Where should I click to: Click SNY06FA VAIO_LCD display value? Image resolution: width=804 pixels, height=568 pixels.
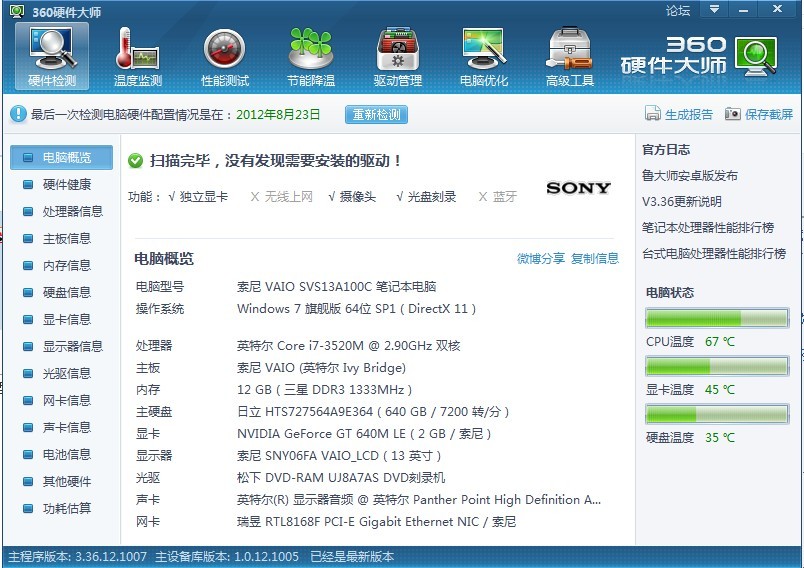pos(339,456)
